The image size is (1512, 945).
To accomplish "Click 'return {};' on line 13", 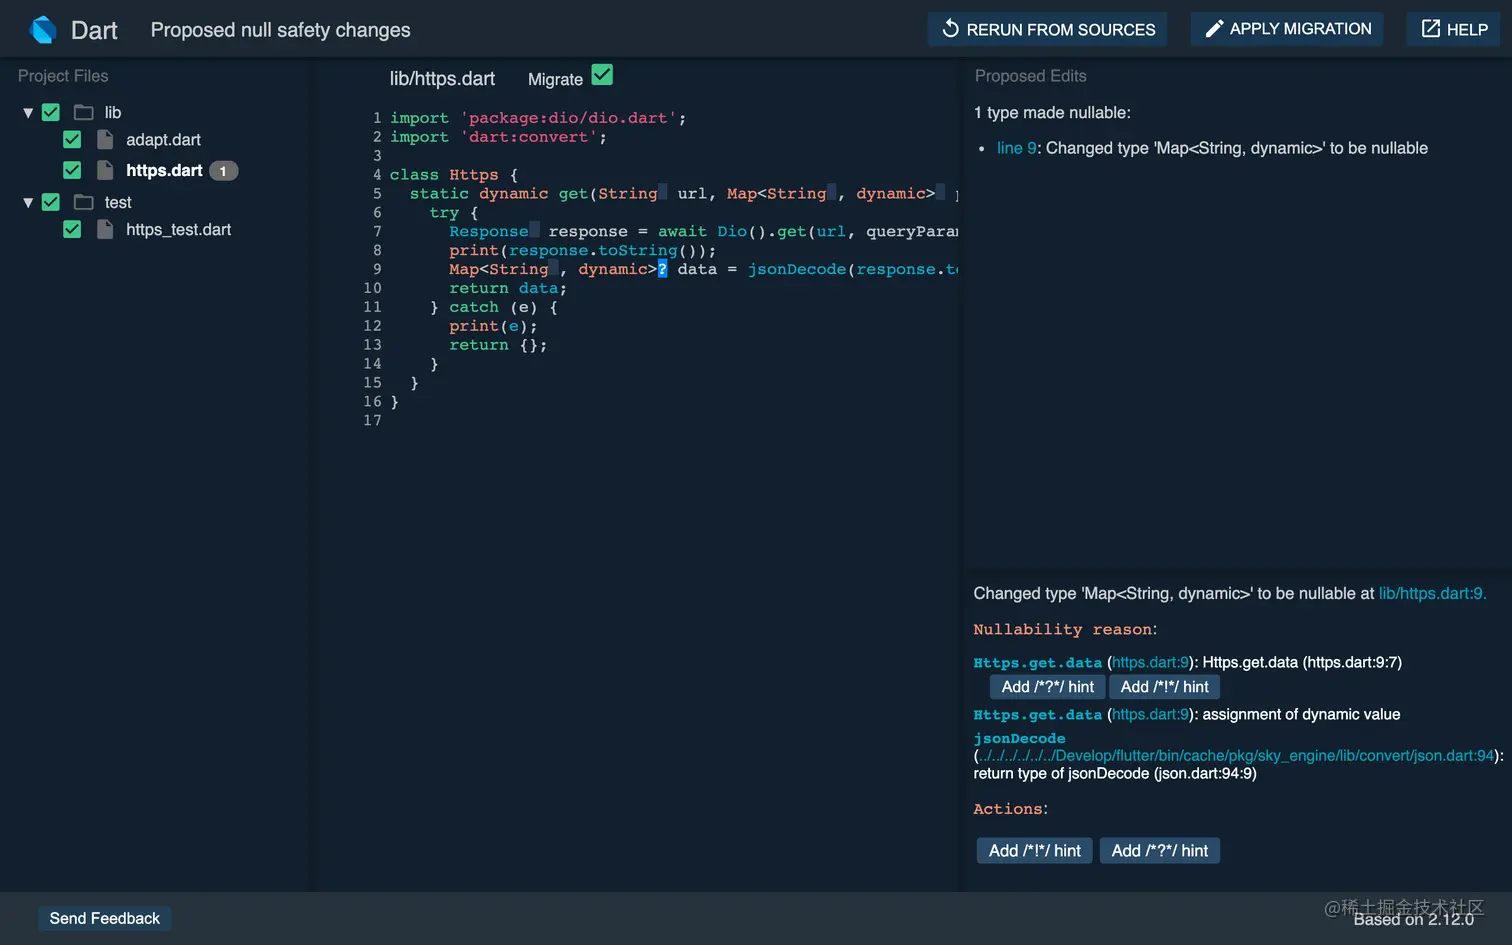I will (498, 345).
